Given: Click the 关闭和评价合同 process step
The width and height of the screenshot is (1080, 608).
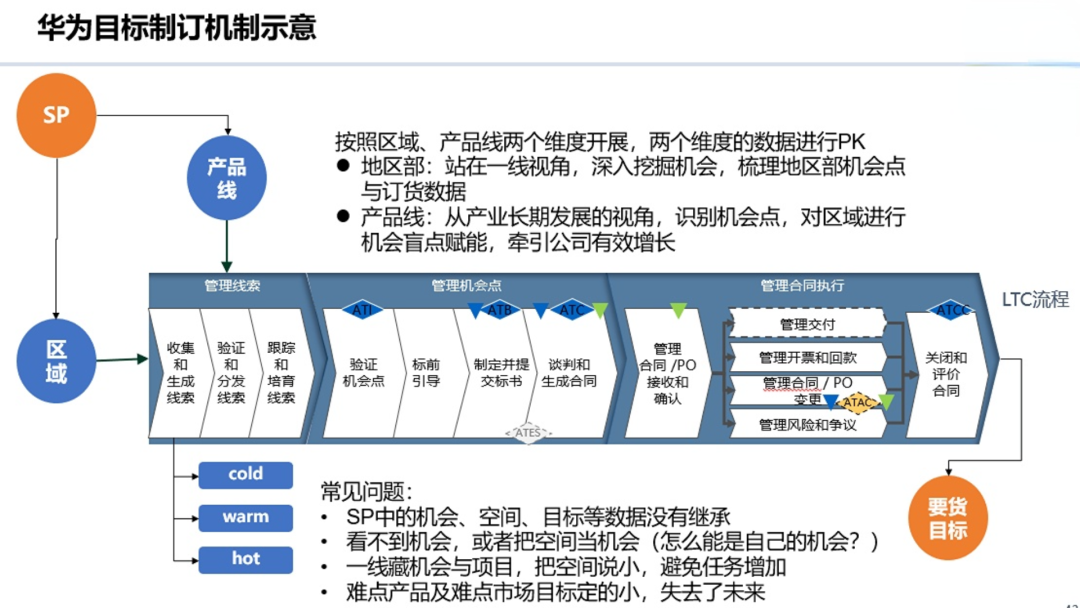Looking at the screenshot, I should [x=944, y=372].
